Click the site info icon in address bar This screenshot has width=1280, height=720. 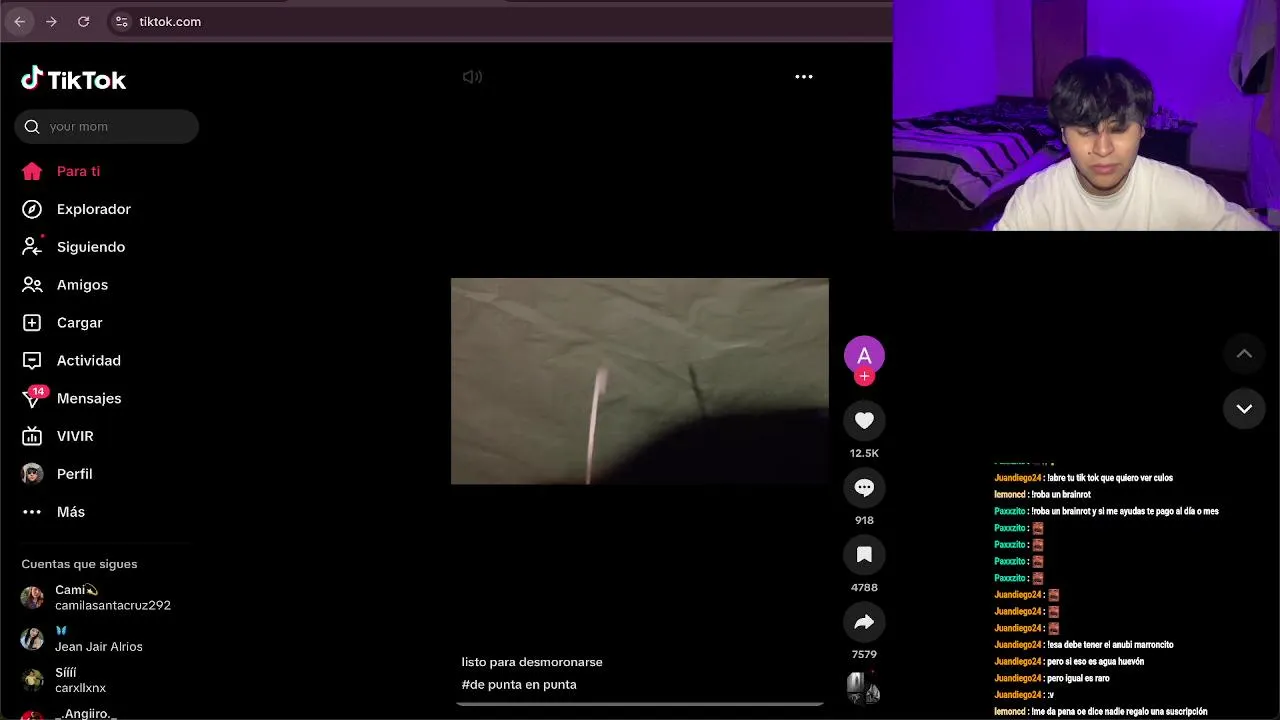point(122,21)
